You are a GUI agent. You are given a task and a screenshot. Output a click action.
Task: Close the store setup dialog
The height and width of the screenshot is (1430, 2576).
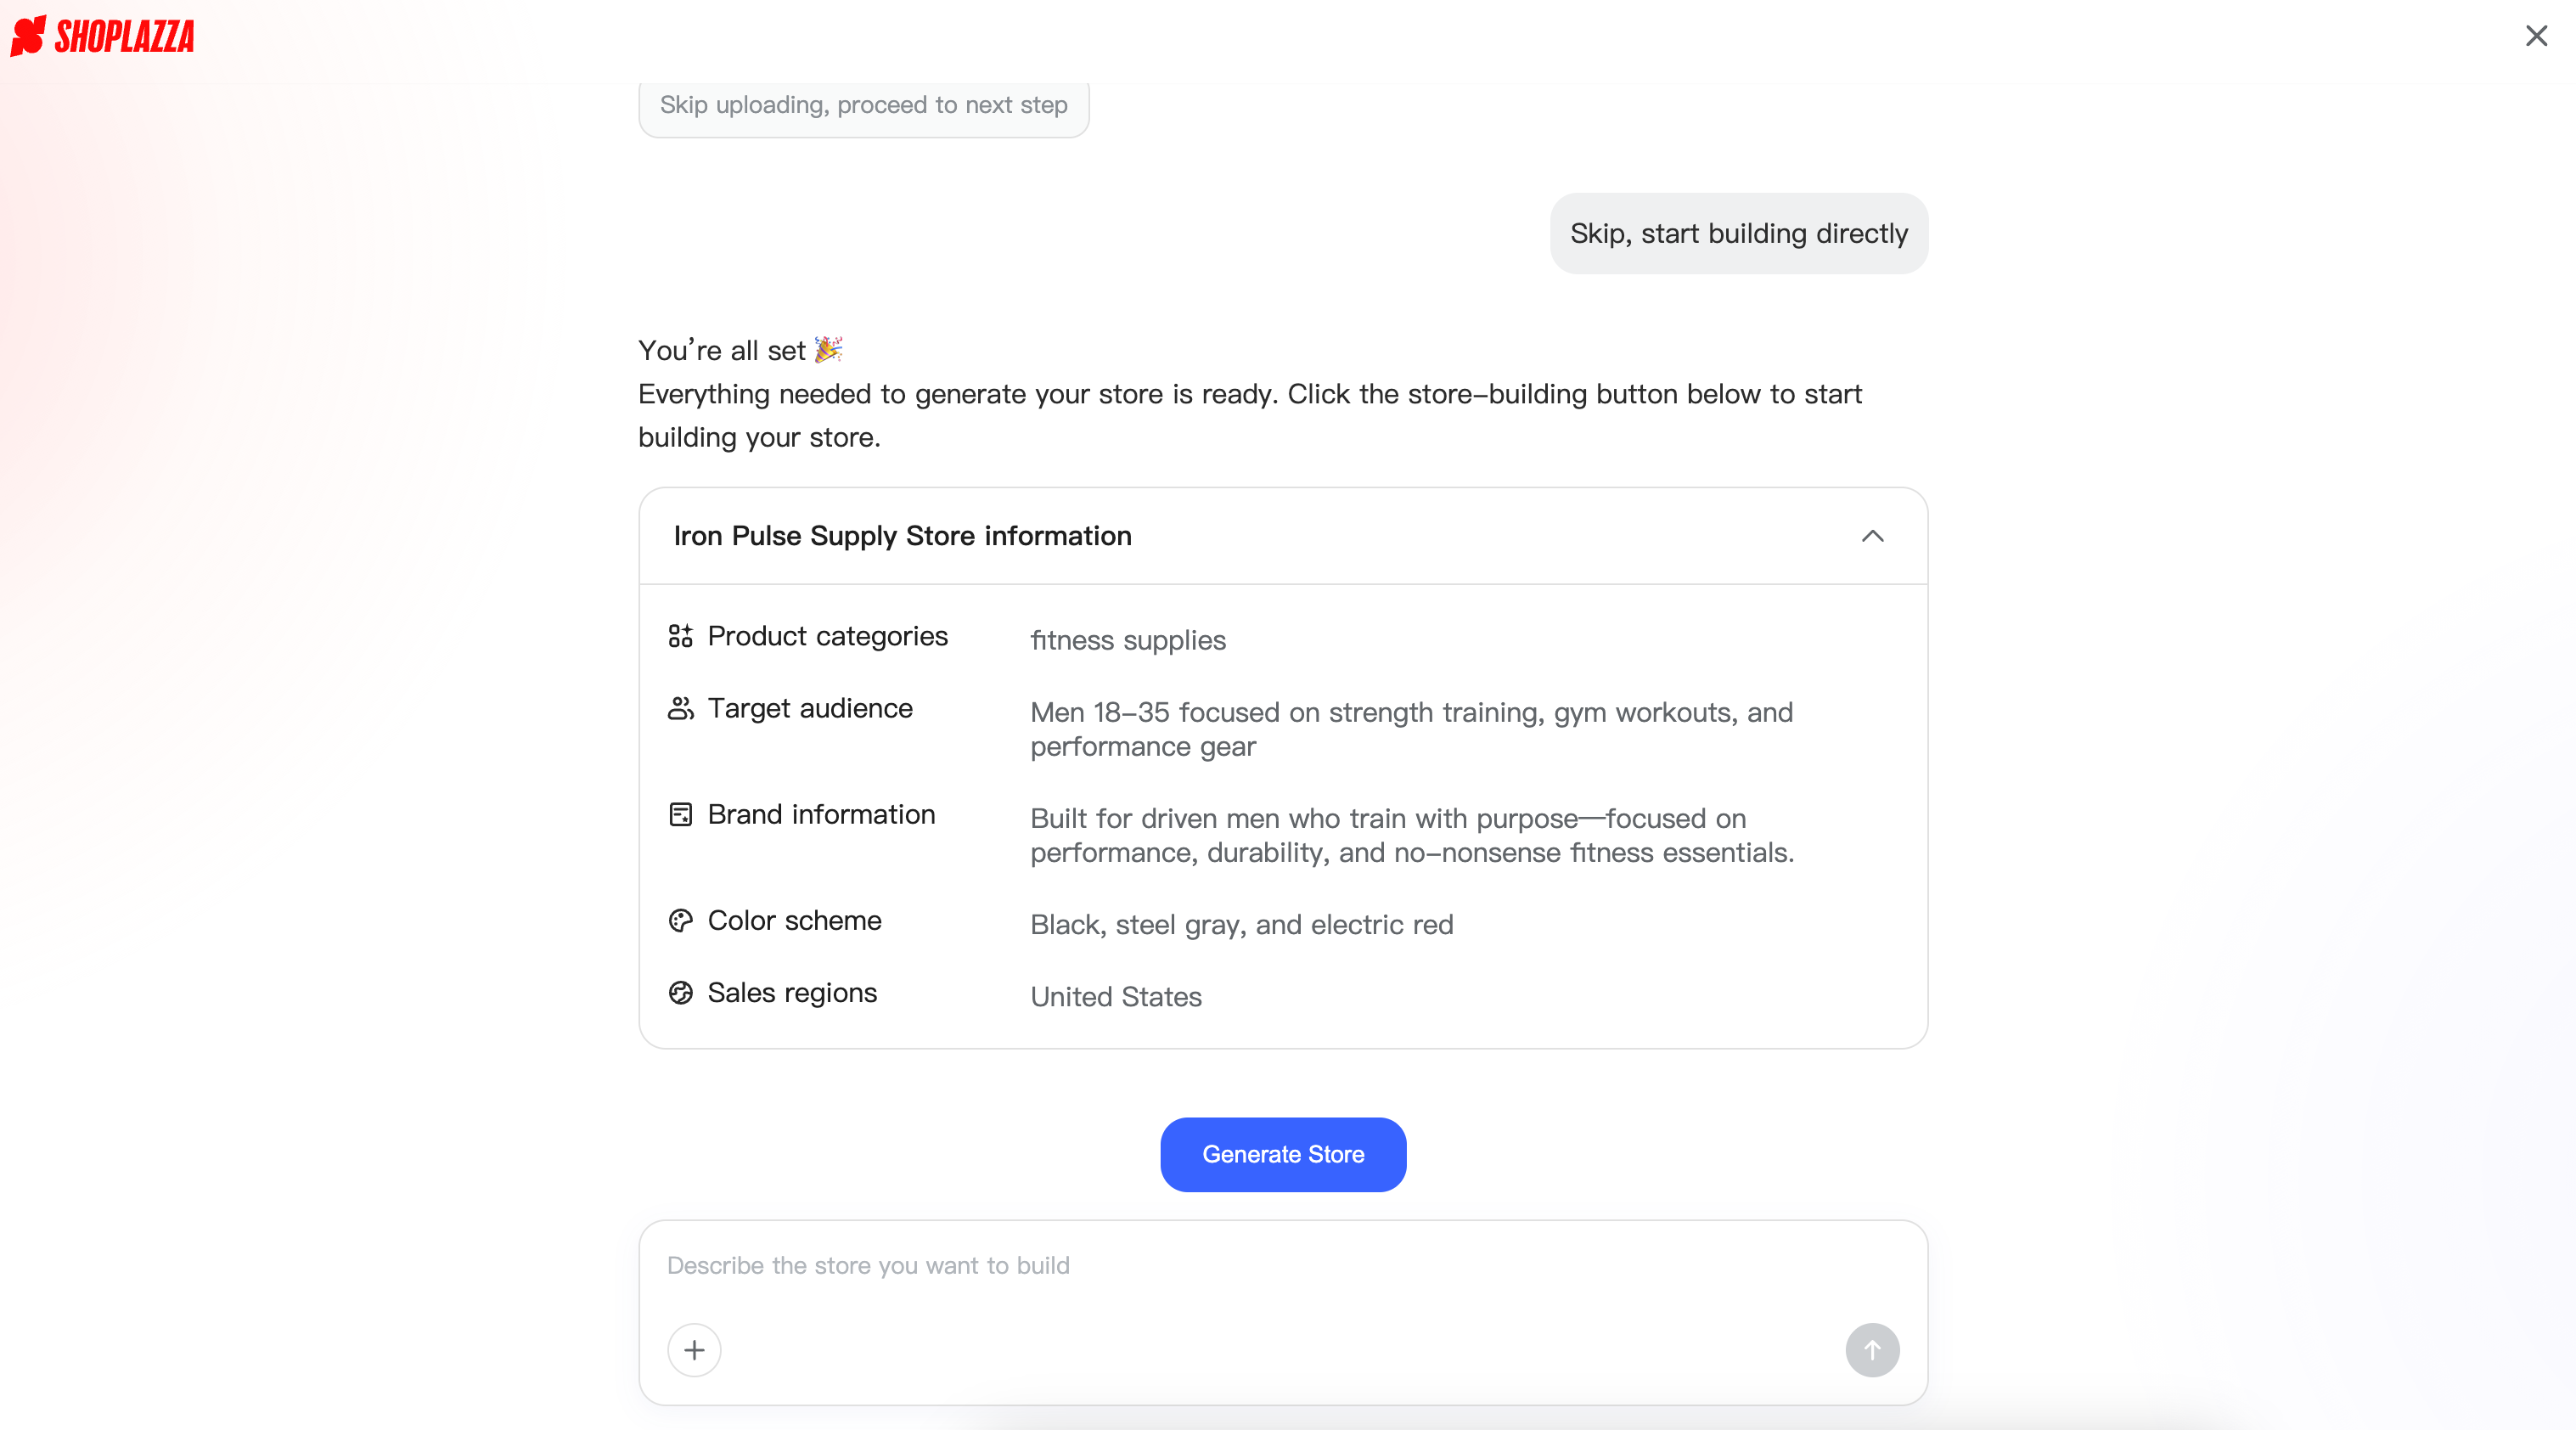point(2536,36)
